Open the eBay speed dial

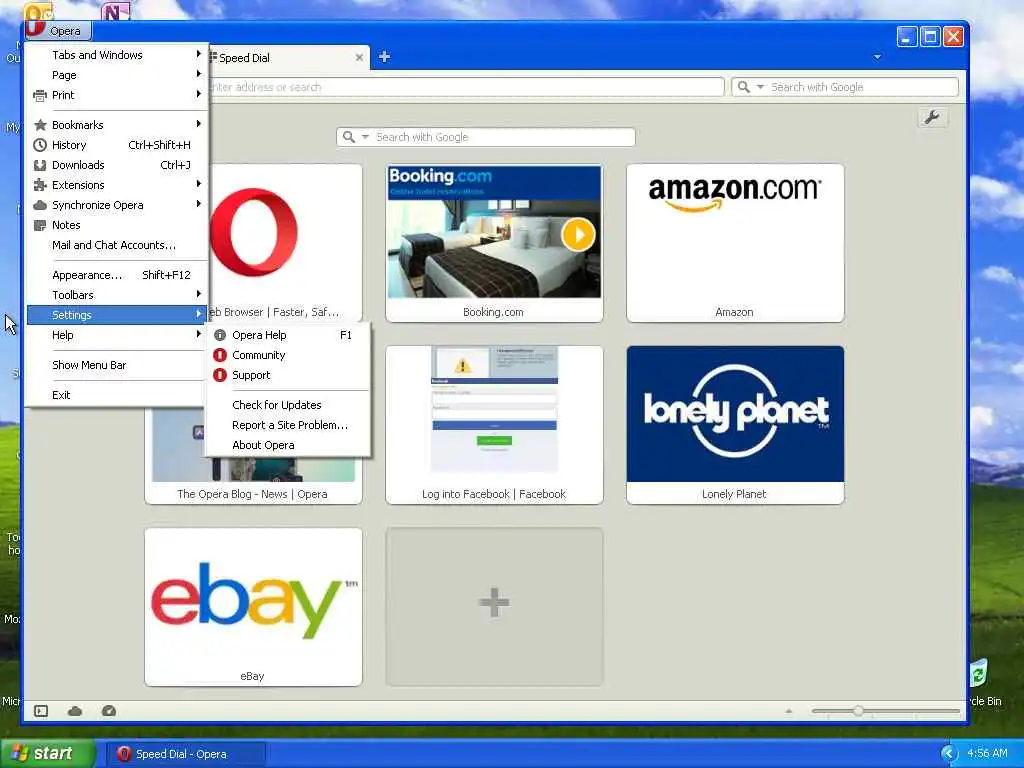pyautogui.click(x=253, y=607)
